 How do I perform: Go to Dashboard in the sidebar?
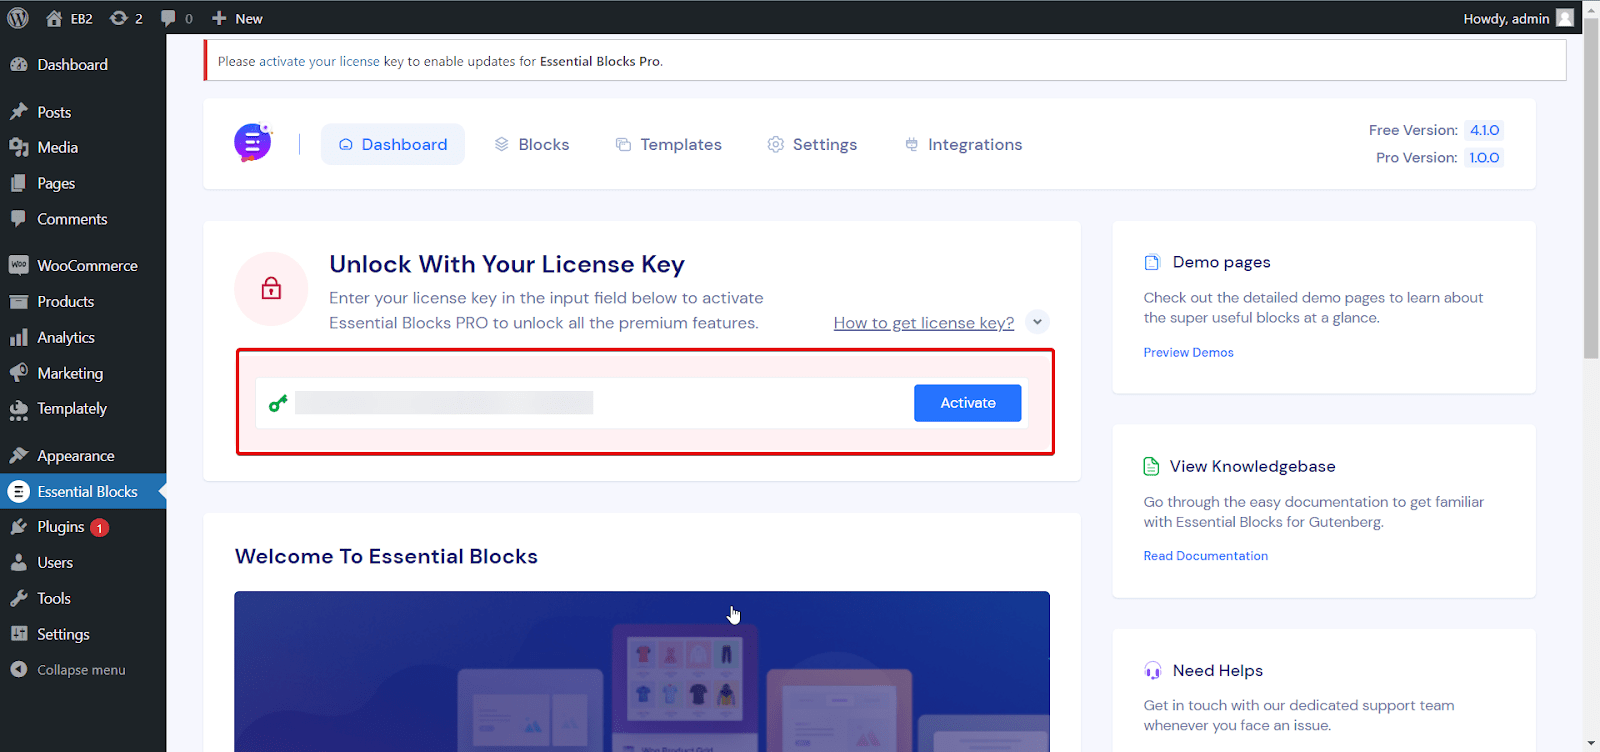click(82, 65)
